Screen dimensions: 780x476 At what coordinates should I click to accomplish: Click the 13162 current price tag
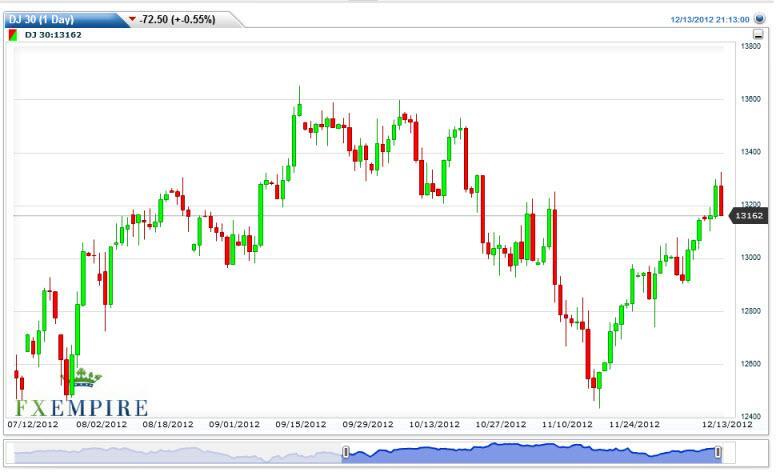(x=749, y=216)
